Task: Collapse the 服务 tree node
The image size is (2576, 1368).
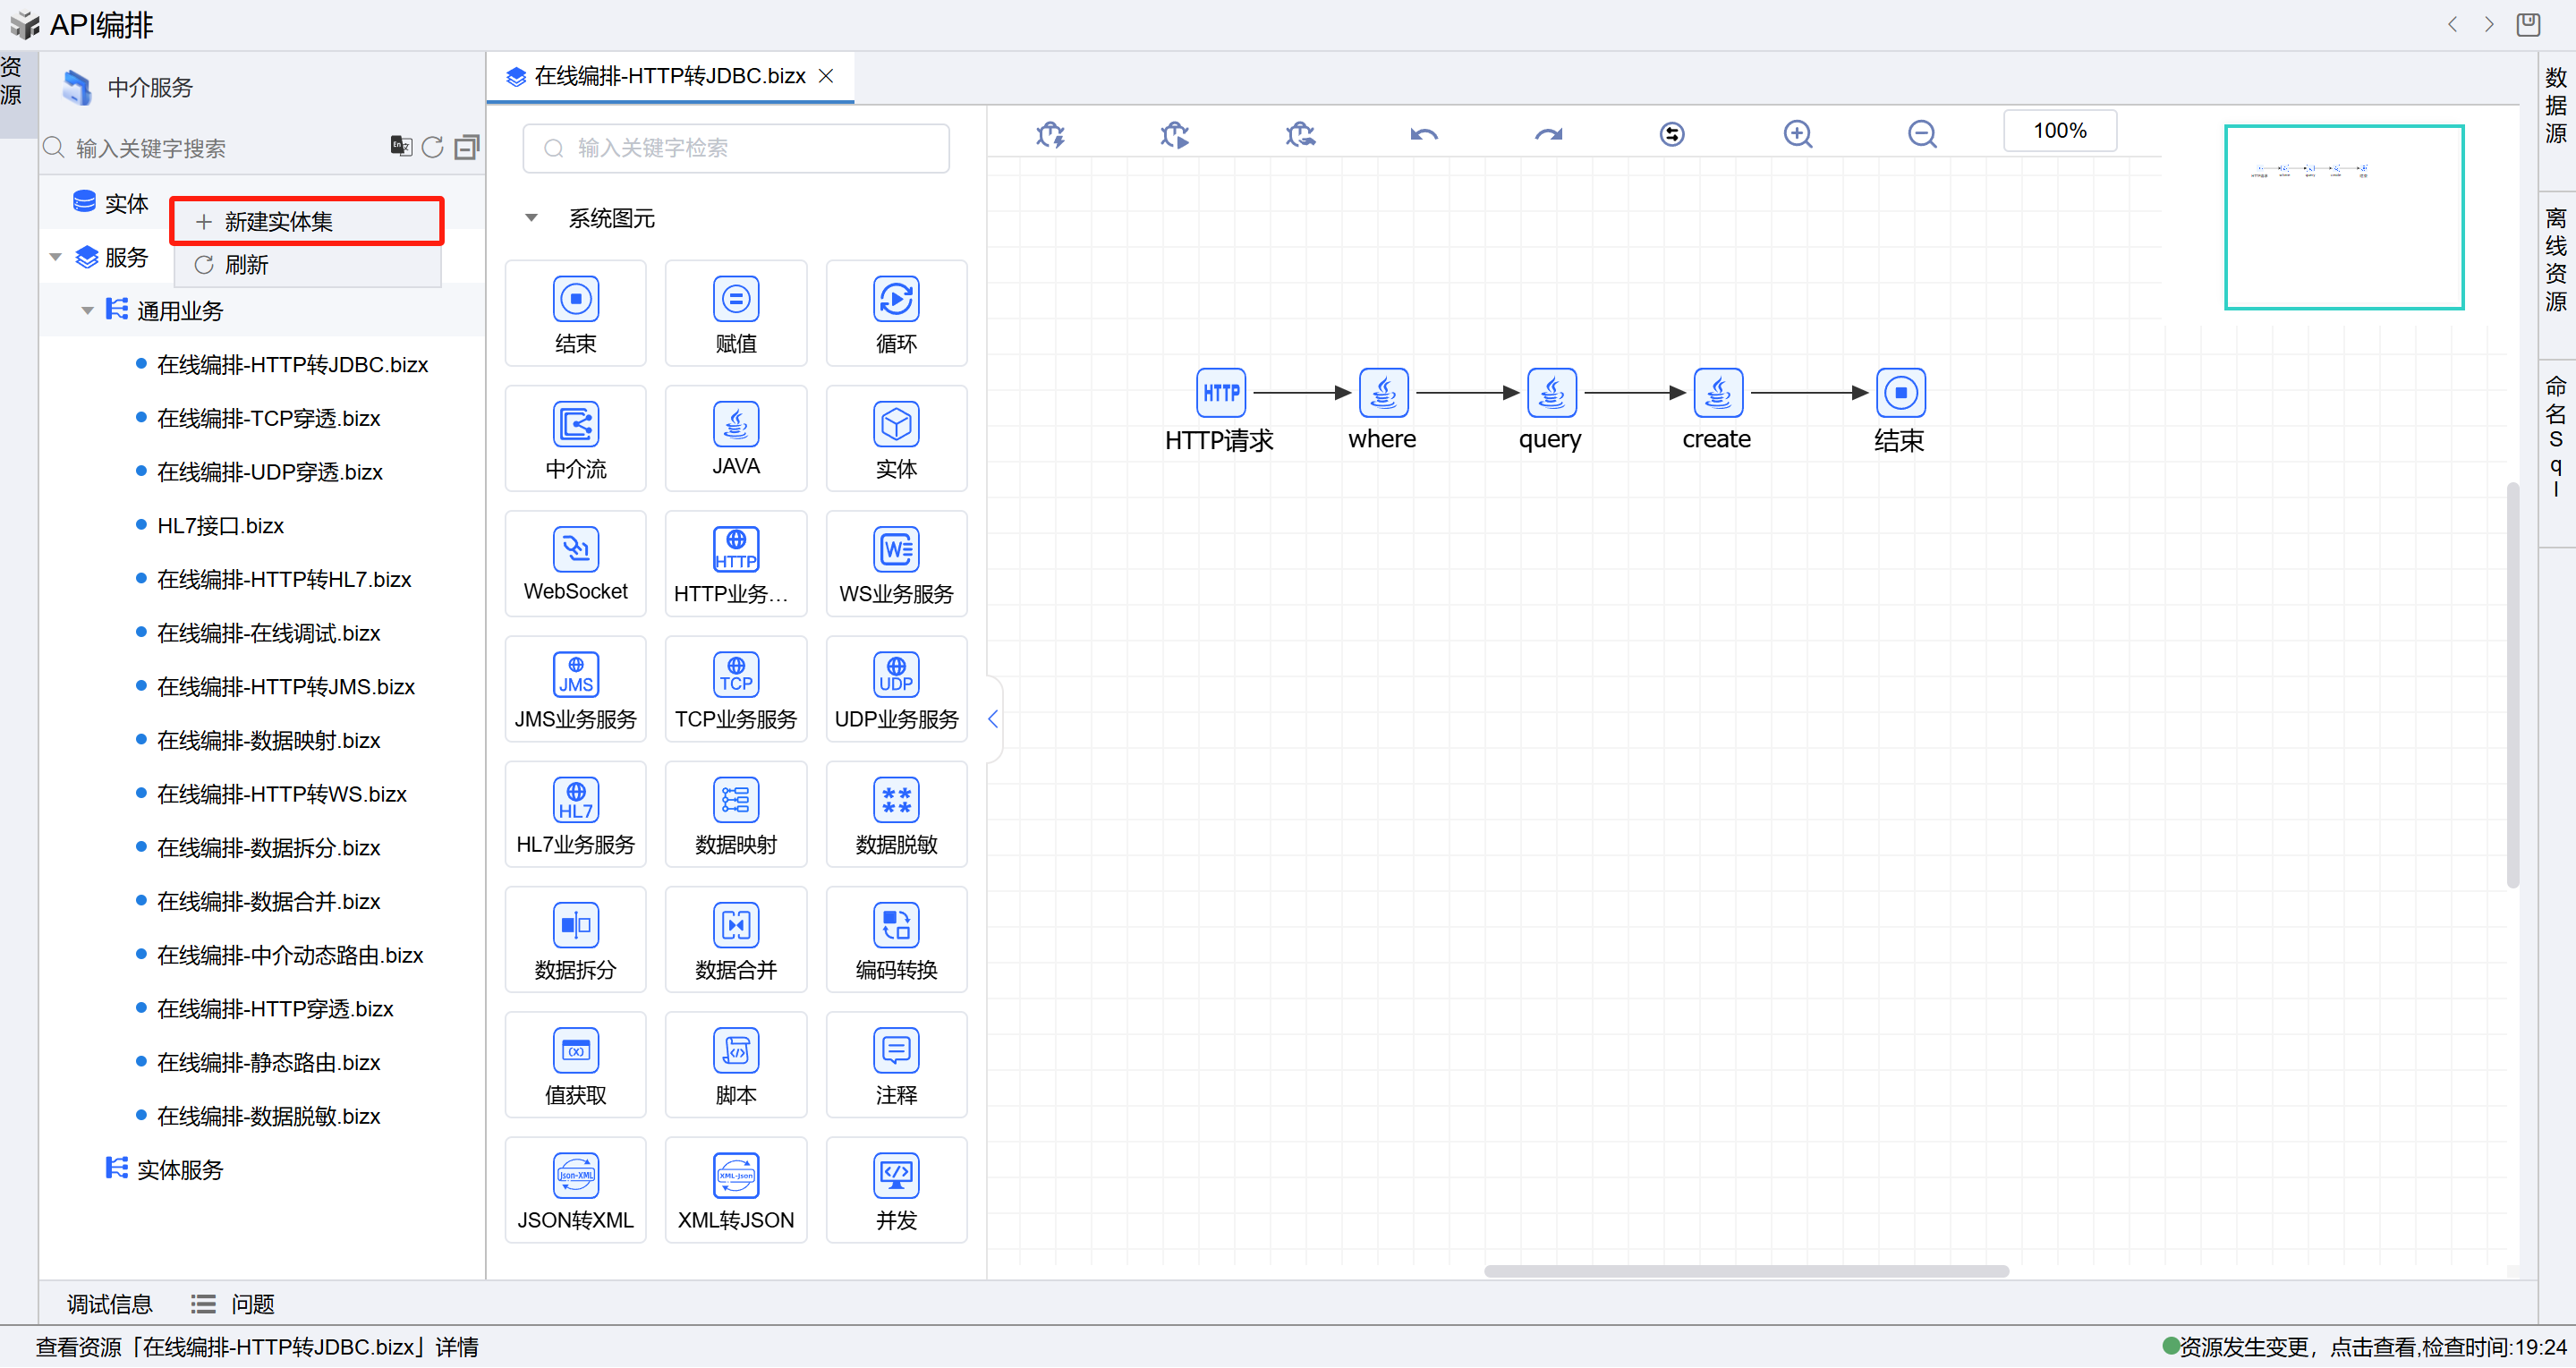Action: (56, 258)
